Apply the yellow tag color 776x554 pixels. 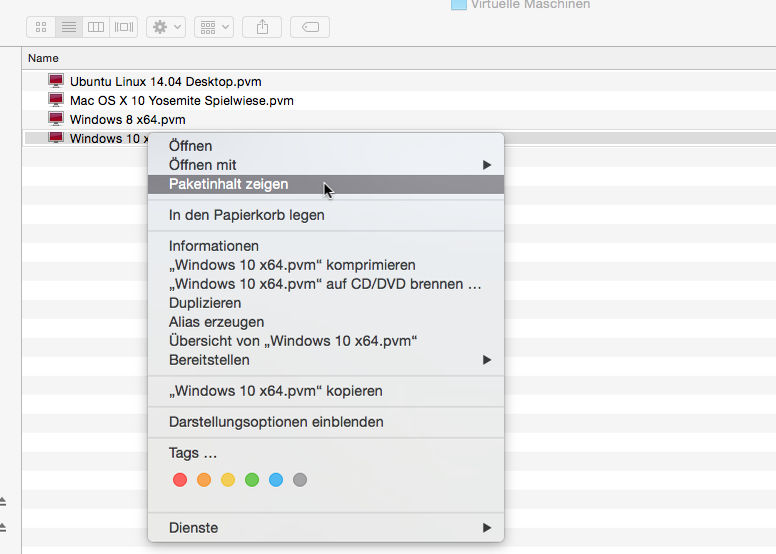(x=228, y=480)
